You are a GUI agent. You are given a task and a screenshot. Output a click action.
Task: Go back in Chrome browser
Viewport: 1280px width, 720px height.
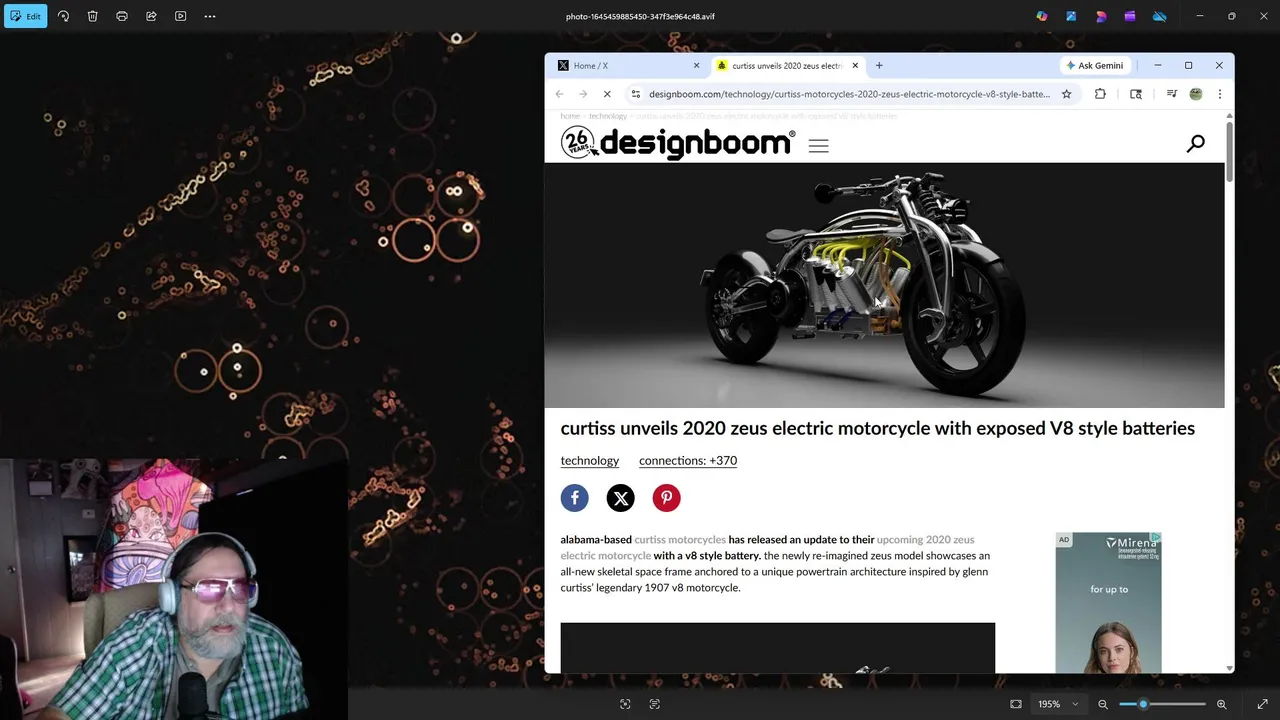click(x=559, y=94)
